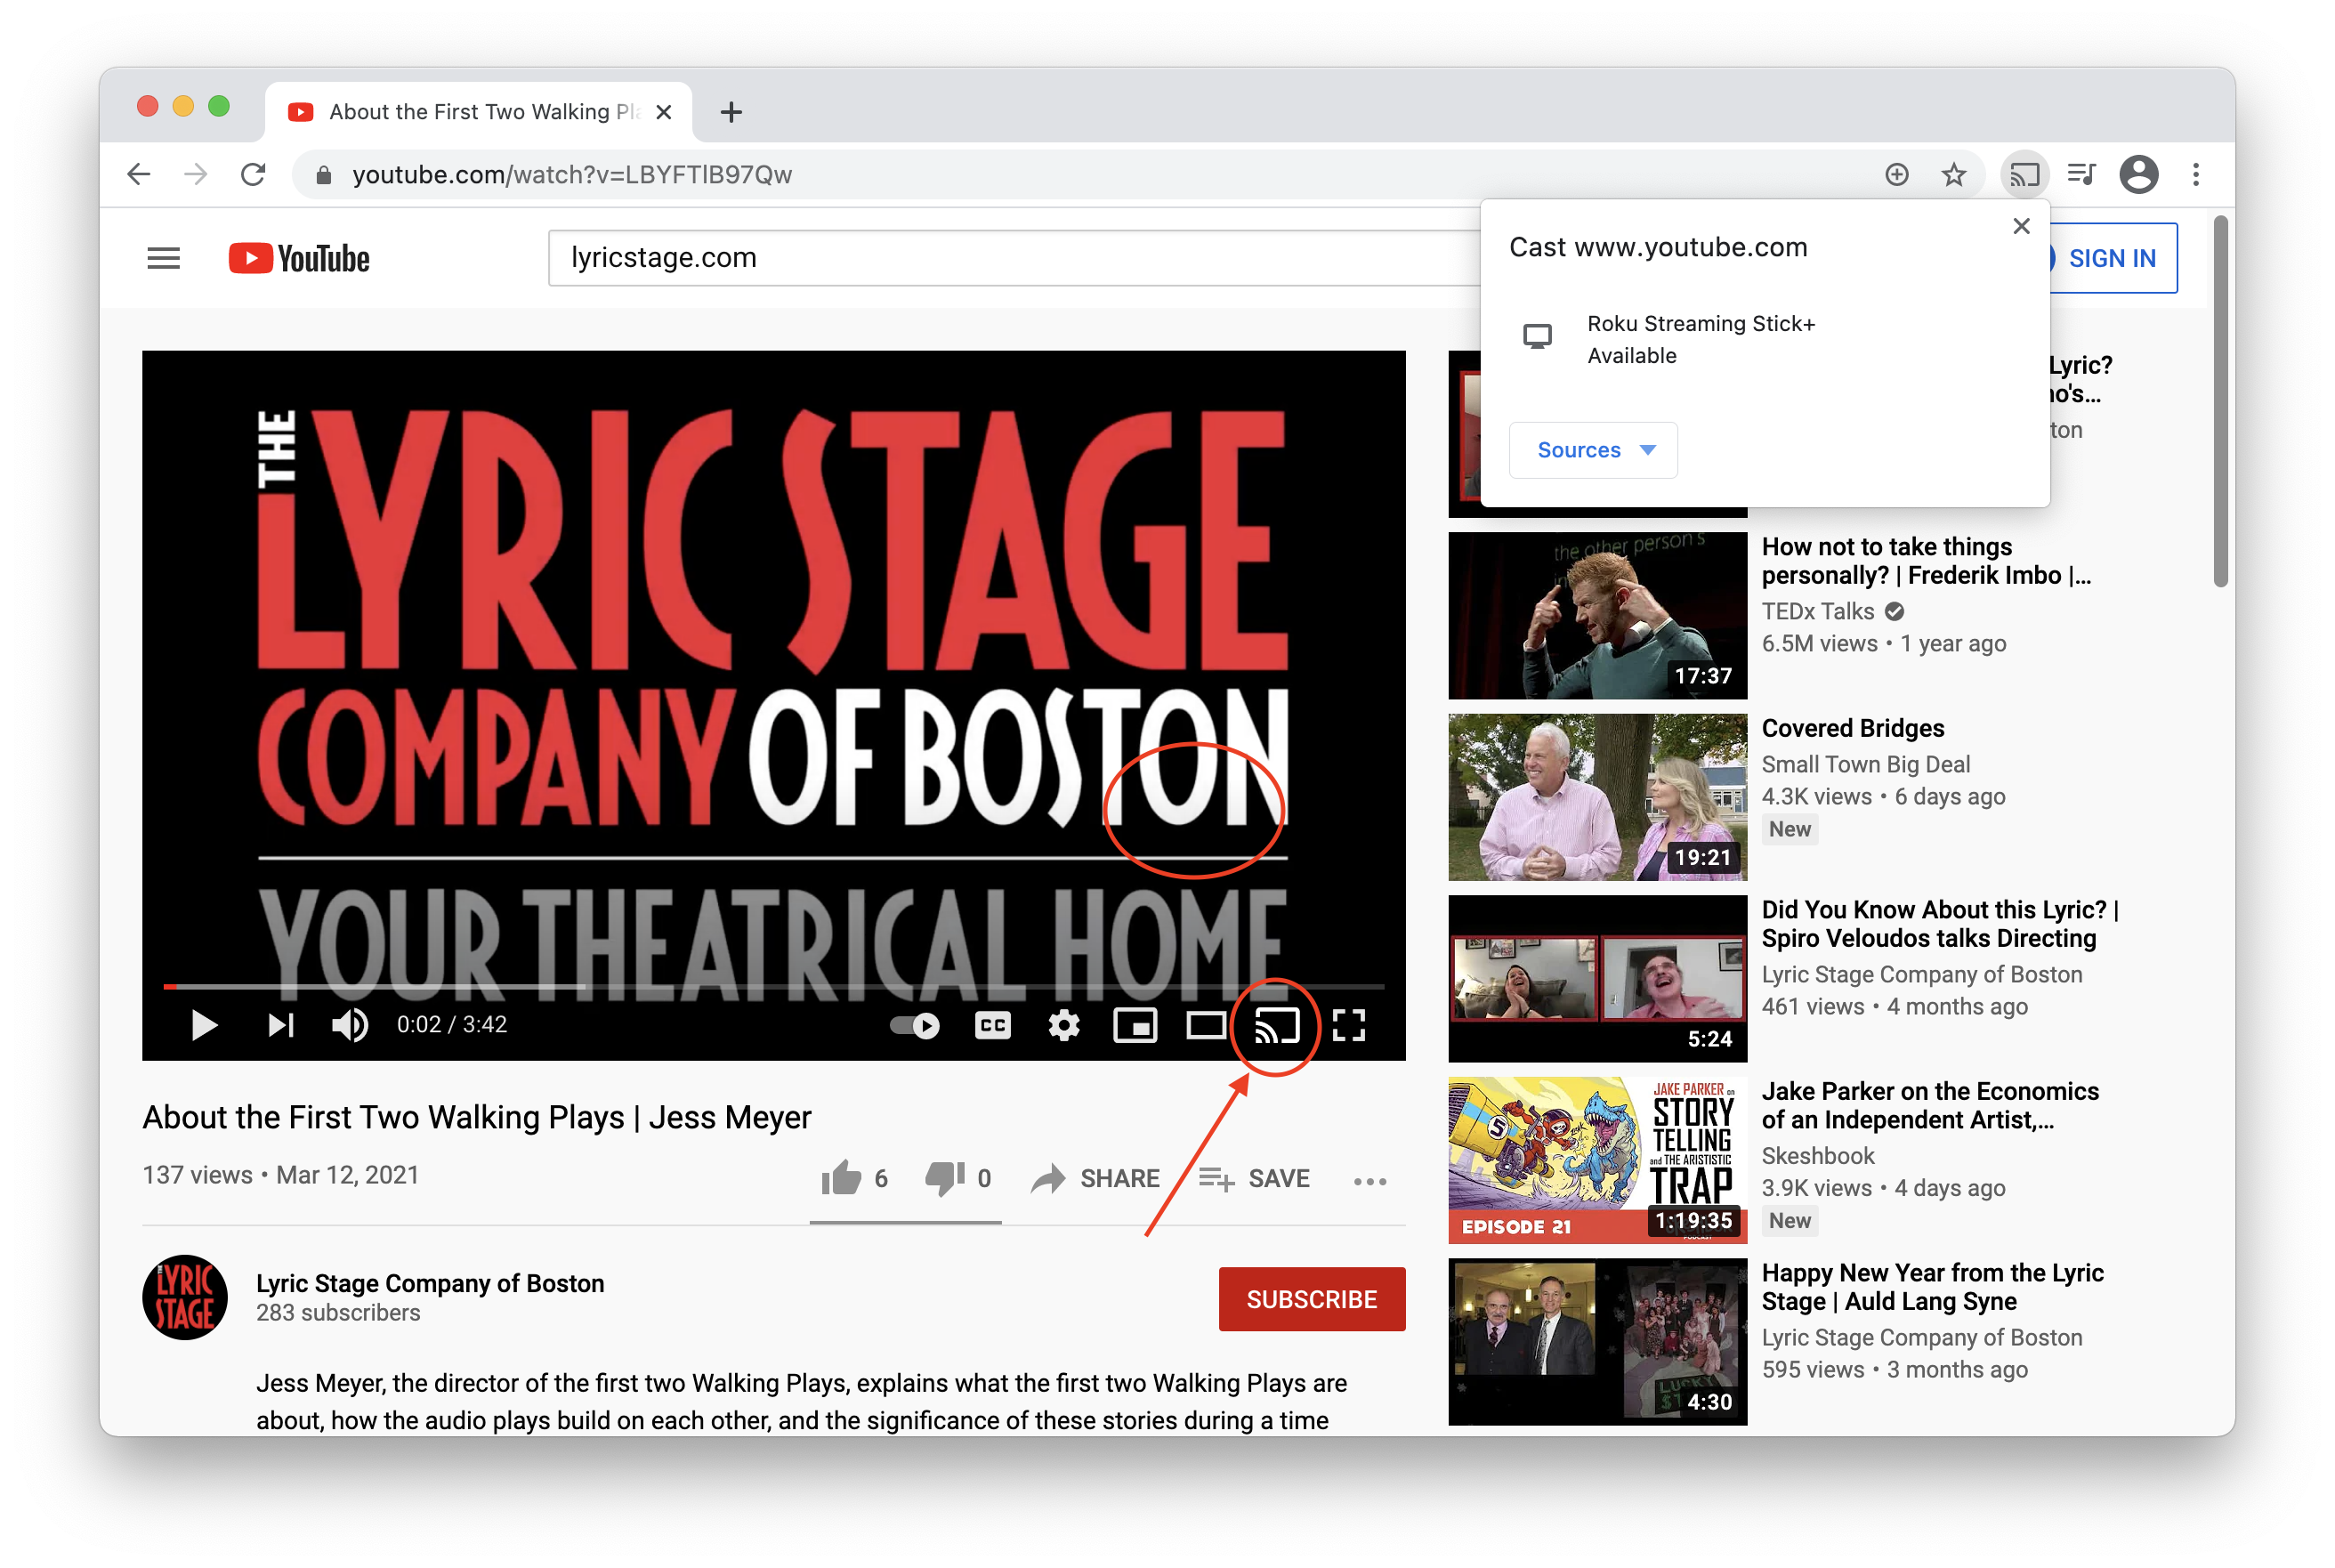Screen dimensions: 2335x1568
Task: Open the player settings gear
Action: pyautogui.click(x=1063, y=1025)
